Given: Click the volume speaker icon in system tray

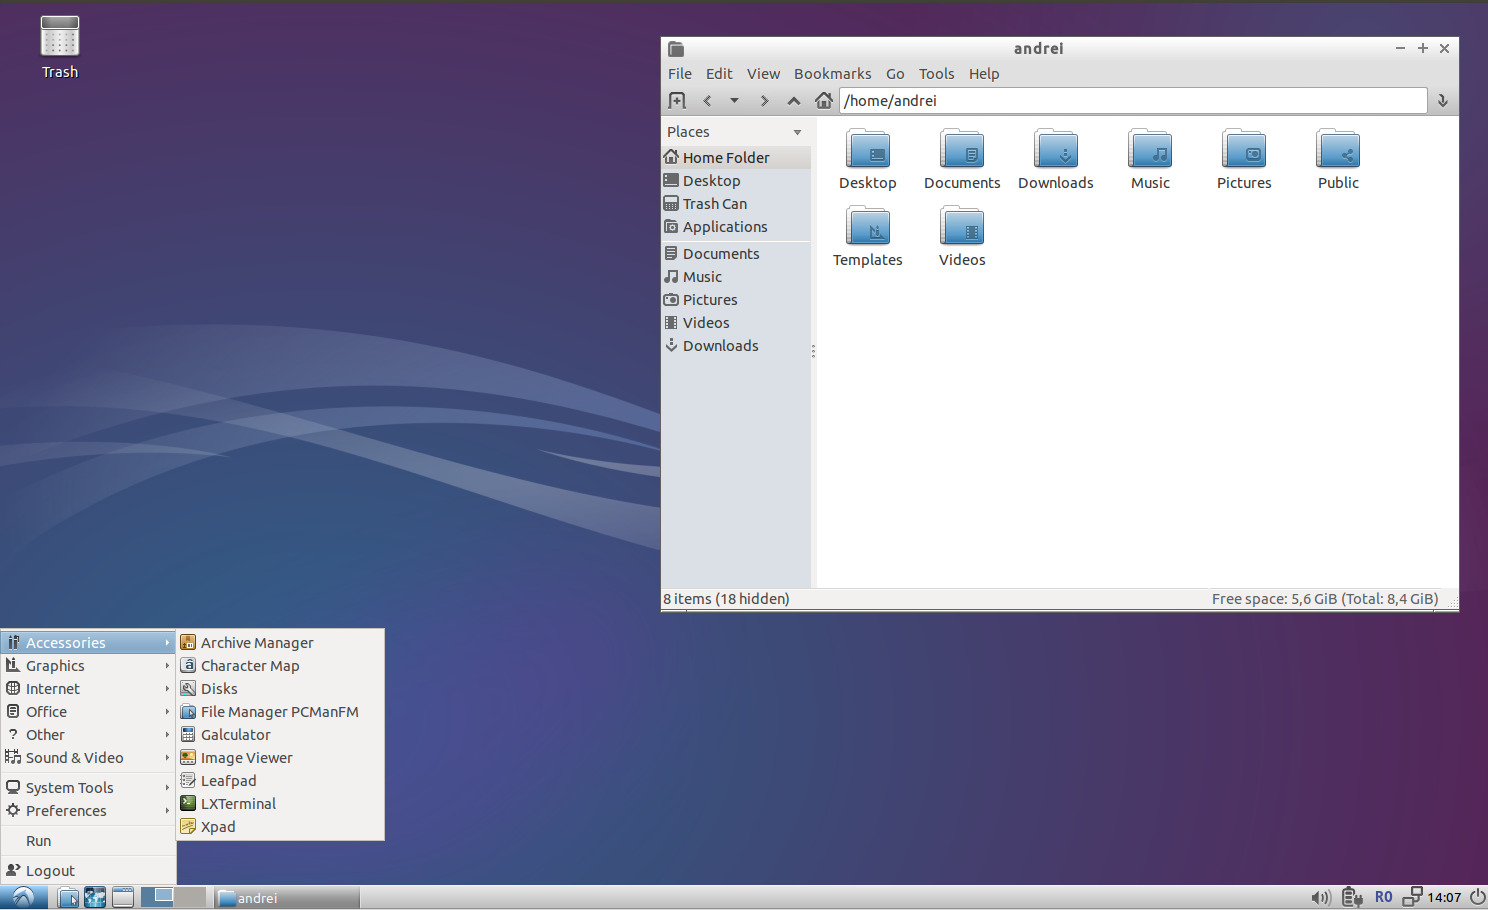Looking at the screenshot, I should click(1320, 897).
